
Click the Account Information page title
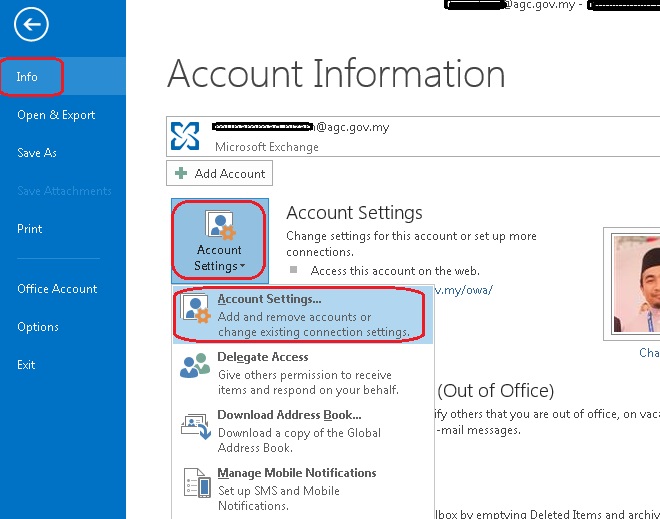pyautogui.click(x=336, y=74)
